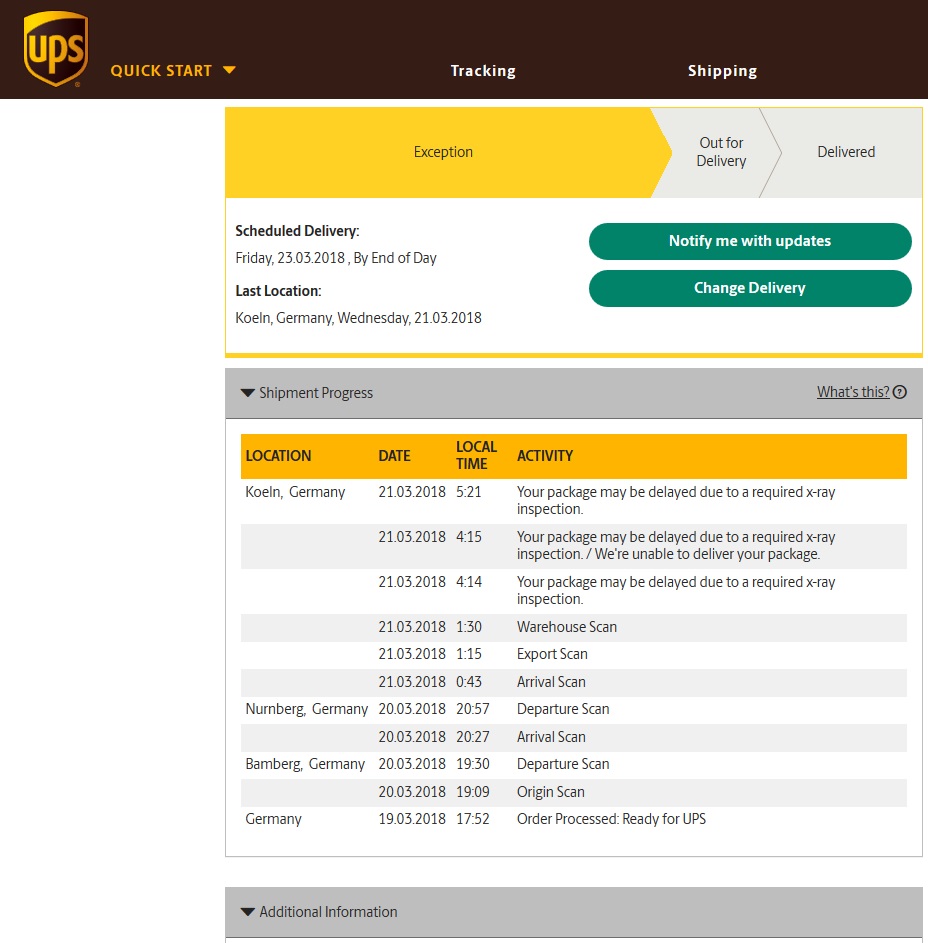Click the Scheduled Delivery label
This screenshot has height=943, width=928.
[x=297, y=231]
